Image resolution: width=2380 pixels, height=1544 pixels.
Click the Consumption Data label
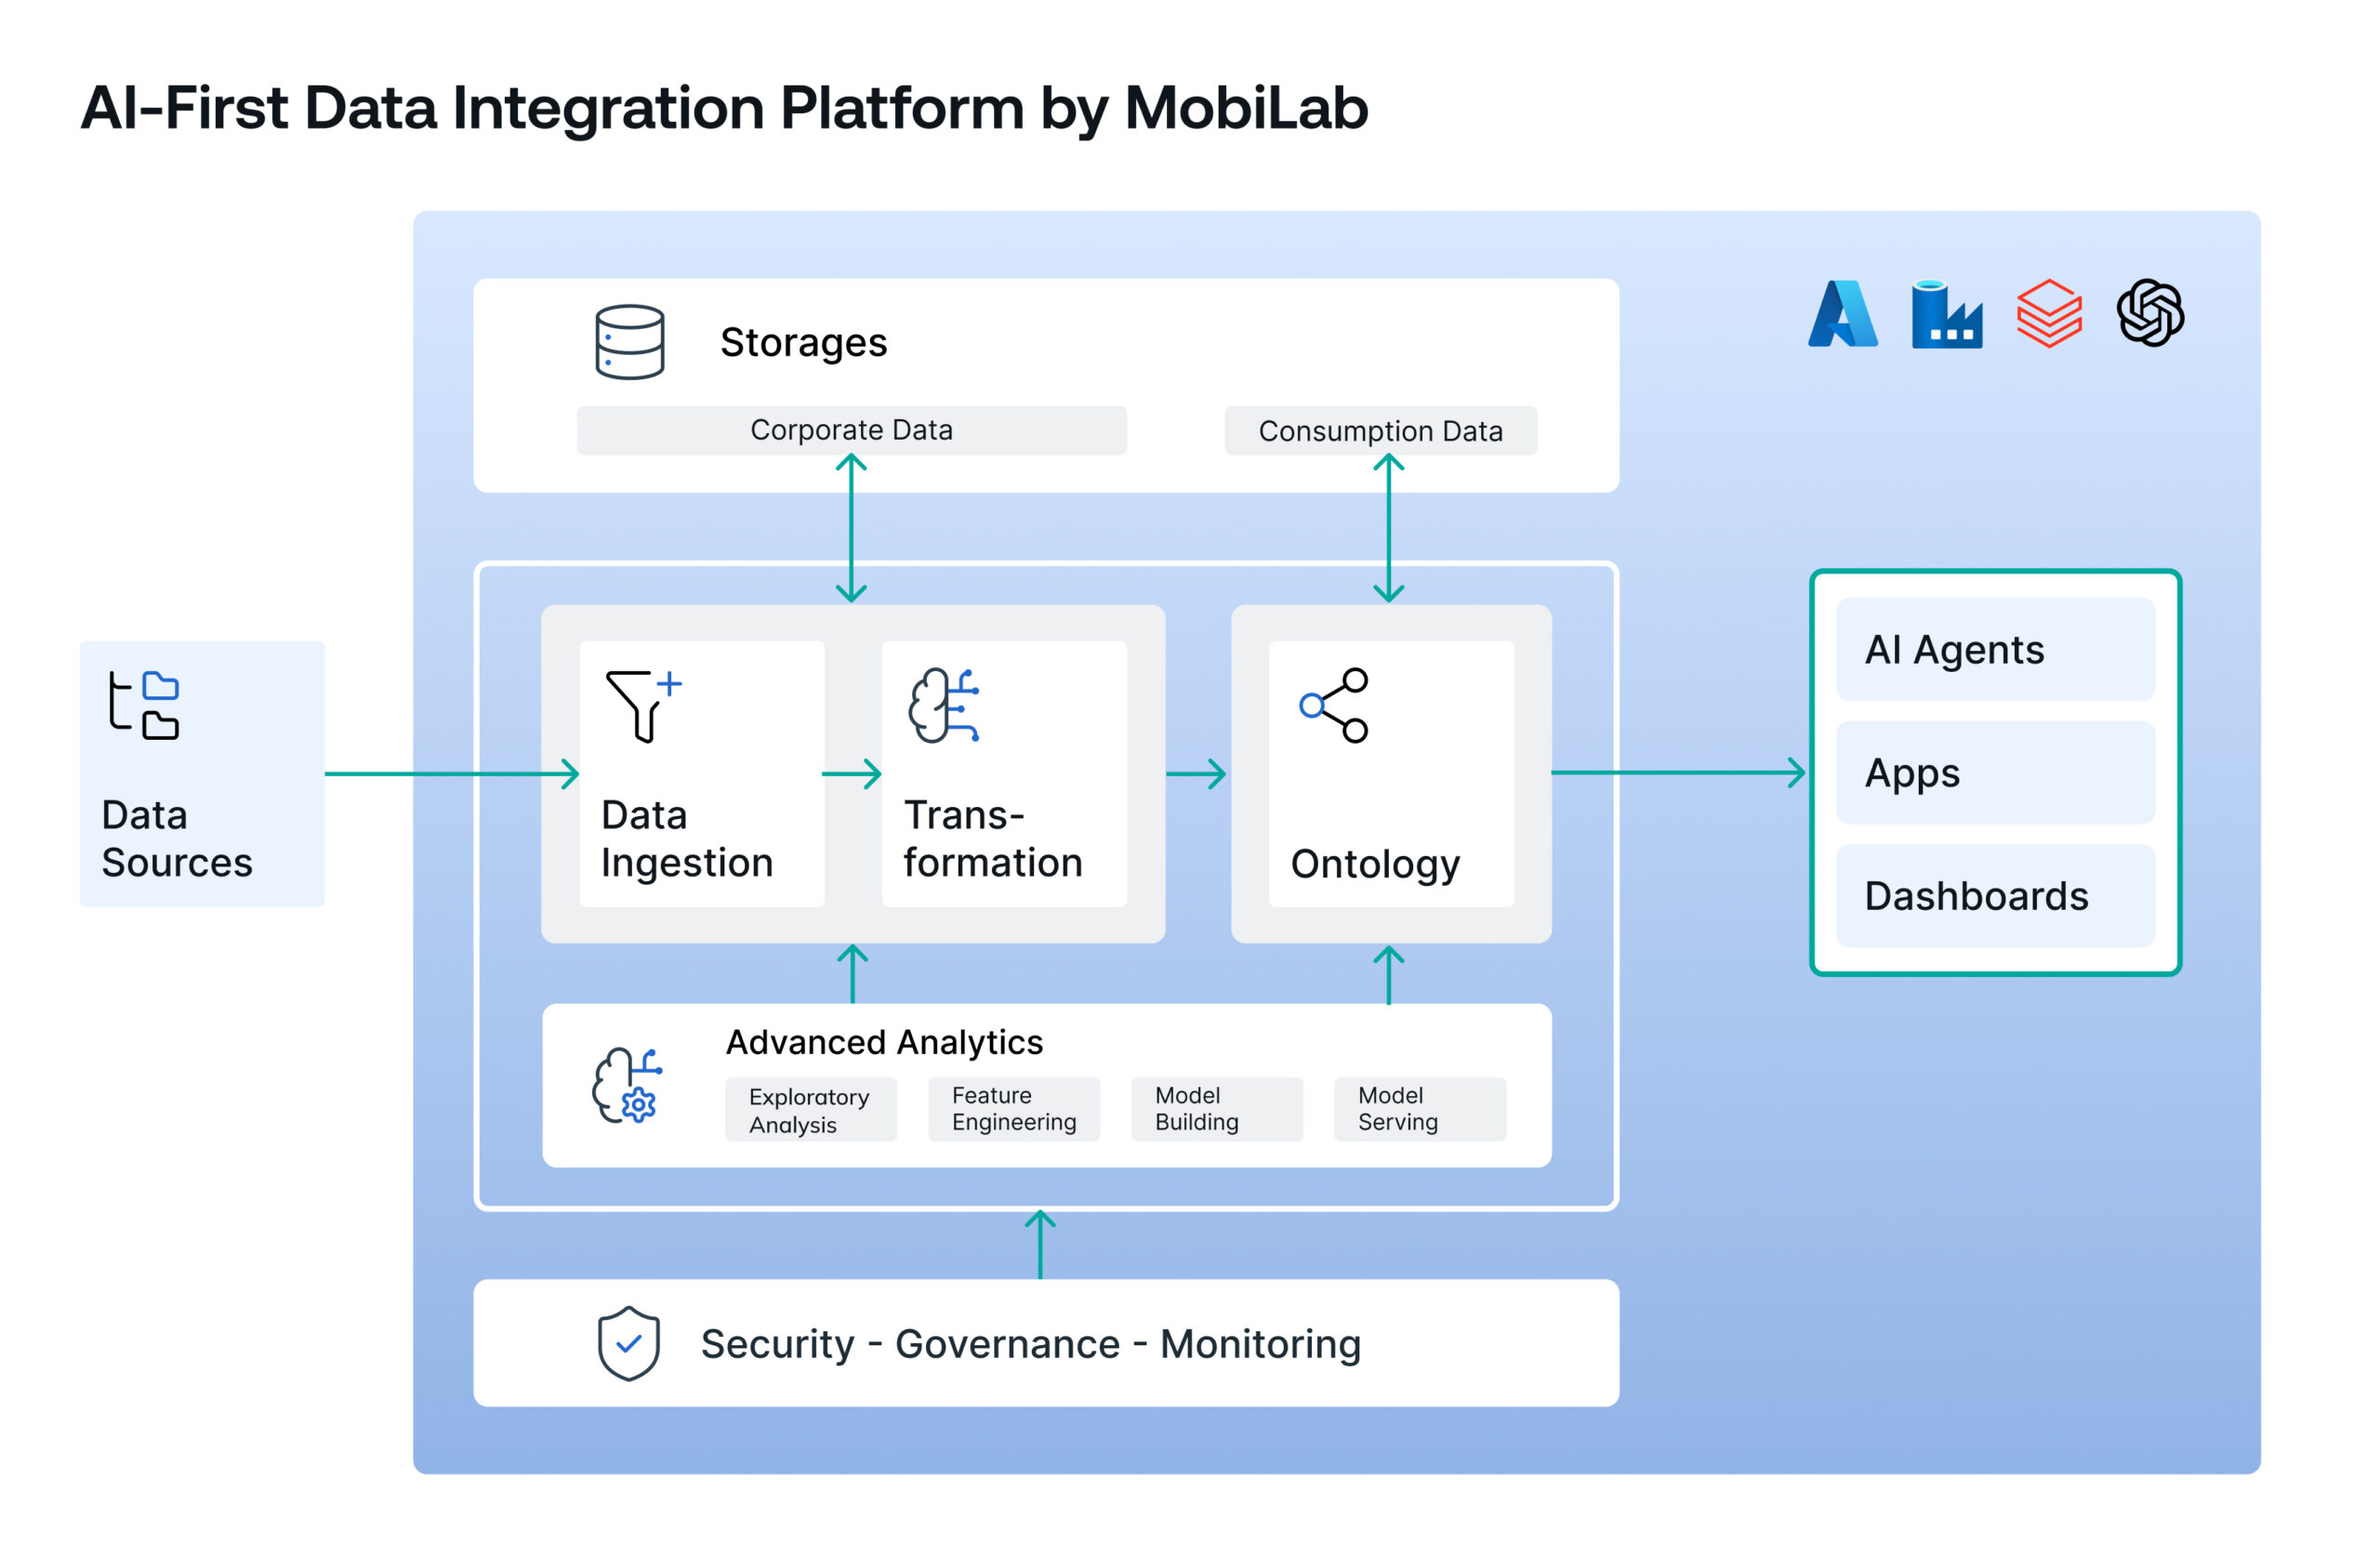pos(1382,430)
